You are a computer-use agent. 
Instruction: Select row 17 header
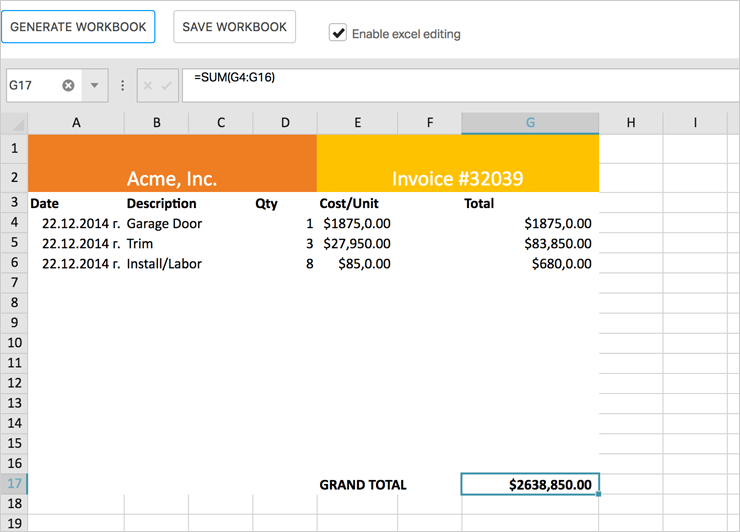14,484
